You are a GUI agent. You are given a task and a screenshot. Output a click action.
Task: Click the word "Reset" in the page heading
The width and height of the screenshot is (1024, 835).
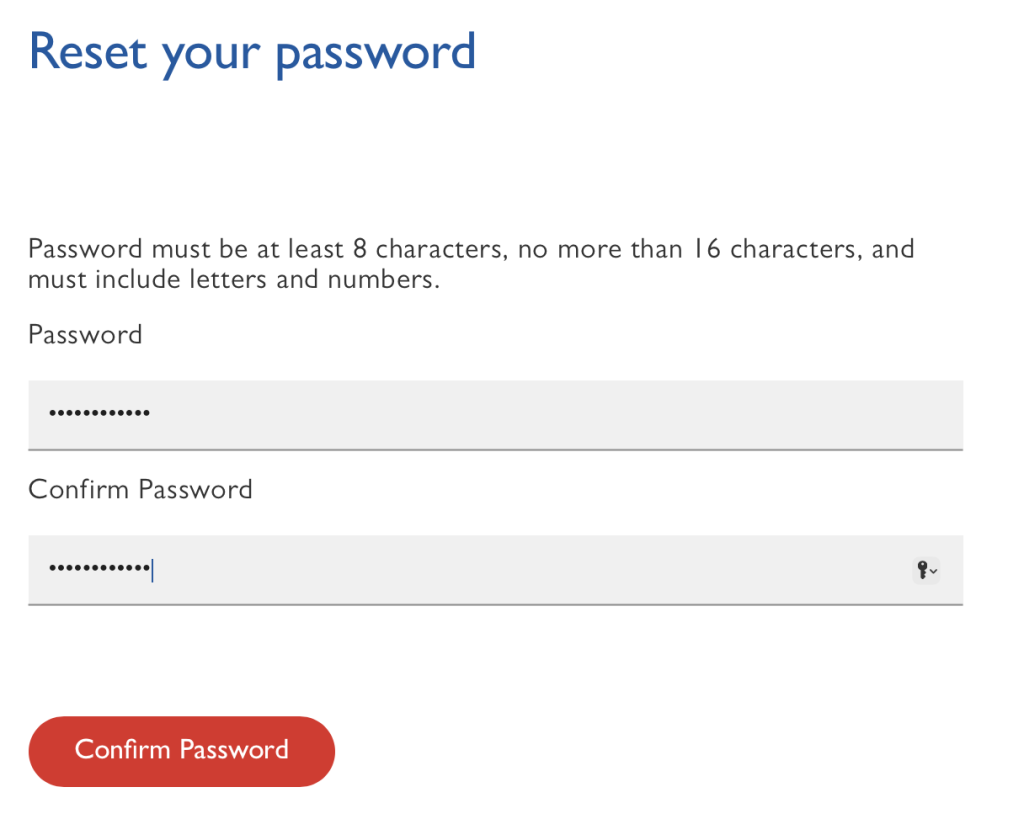tap(88, 51)
